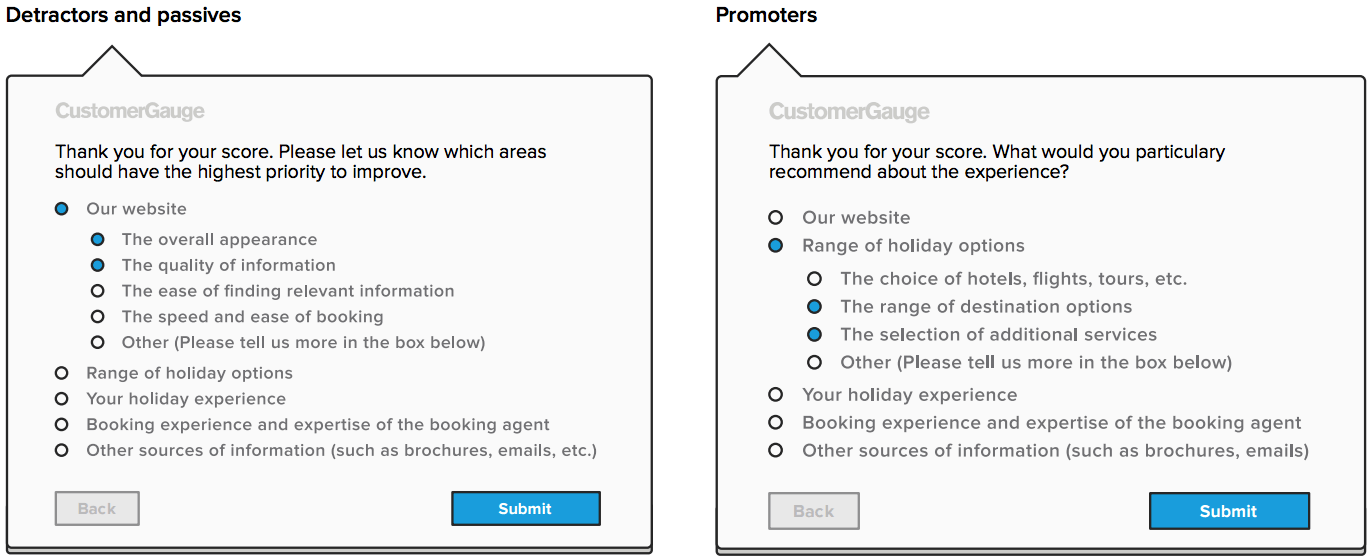1371x560 pixels.
Task: Select 'The selection of additional services'
Action: 814,334
